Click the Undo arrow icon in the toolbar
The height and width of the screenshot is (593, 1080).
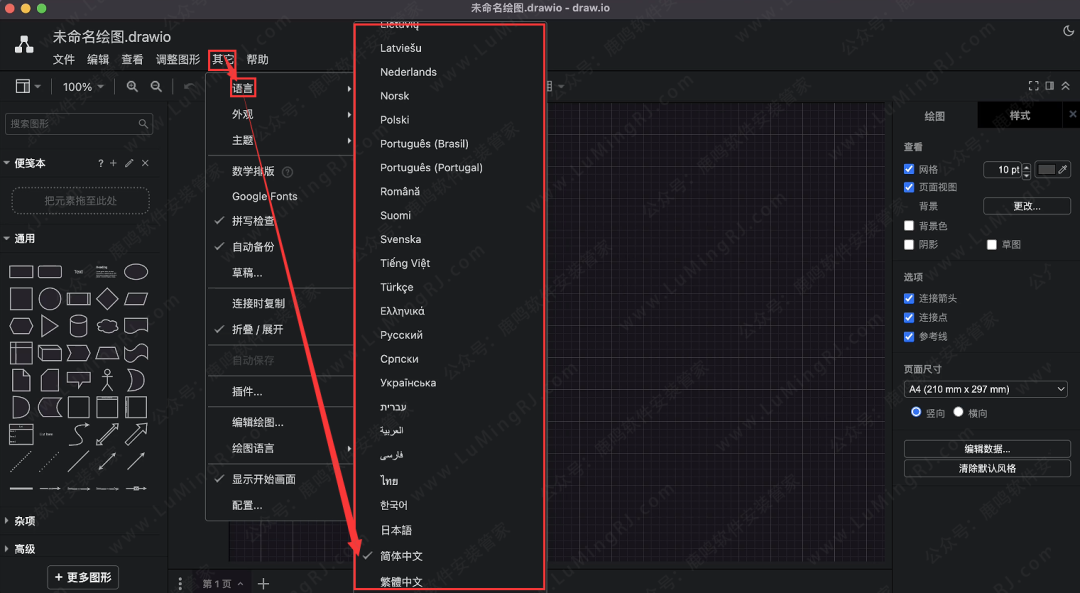[188, 86]
